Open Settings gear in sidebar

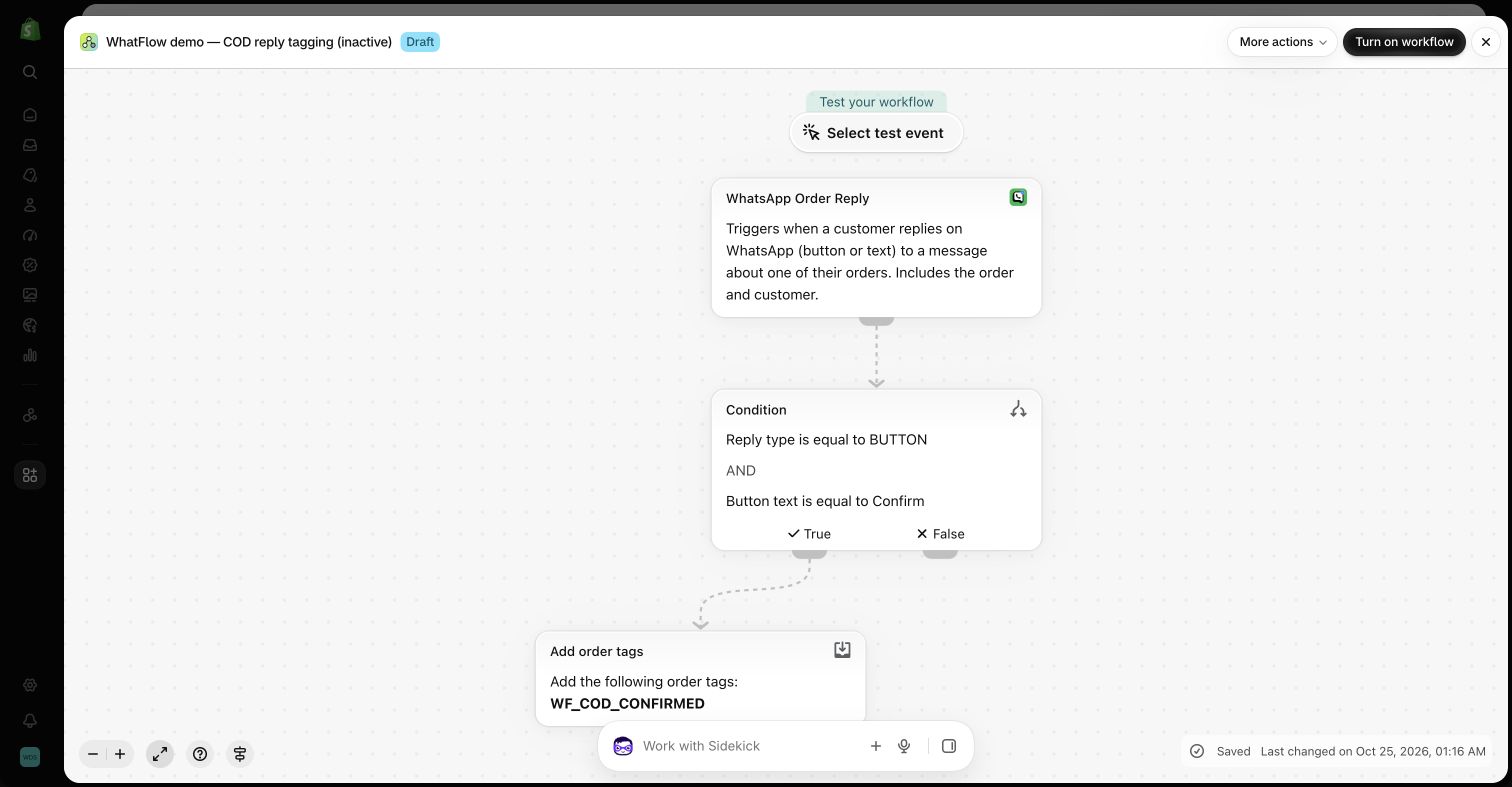(30, 685)
